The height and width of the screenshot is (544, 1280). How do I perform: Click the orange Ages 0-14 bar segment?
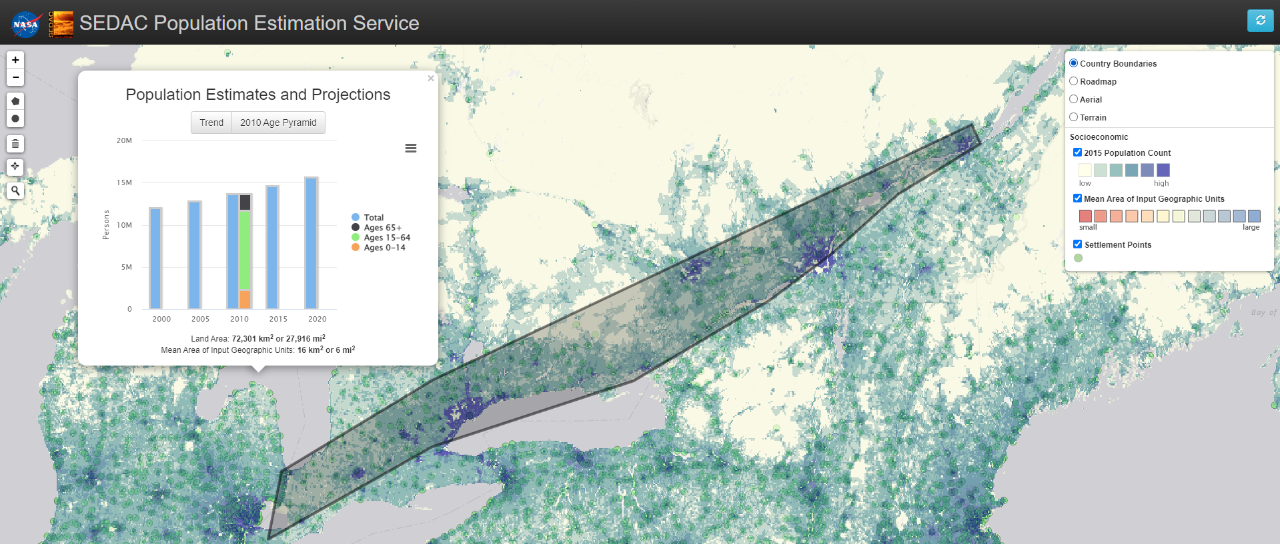click(245, 299)
